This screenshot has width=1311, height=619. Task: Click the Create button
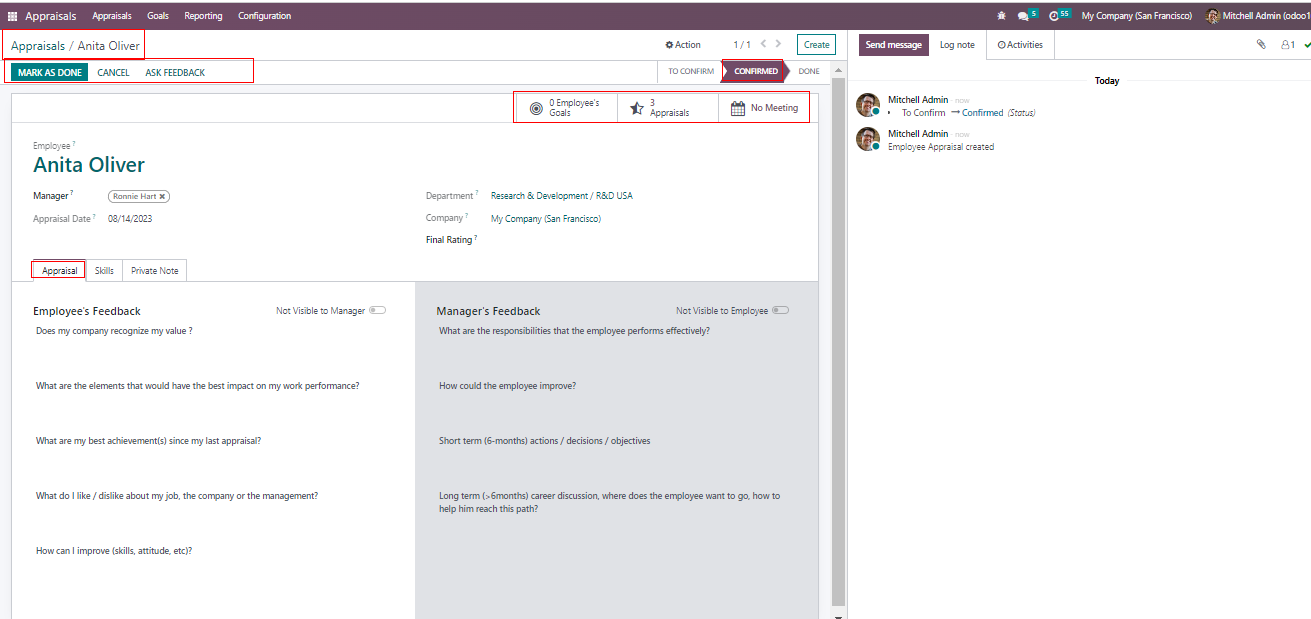[817, 45]
